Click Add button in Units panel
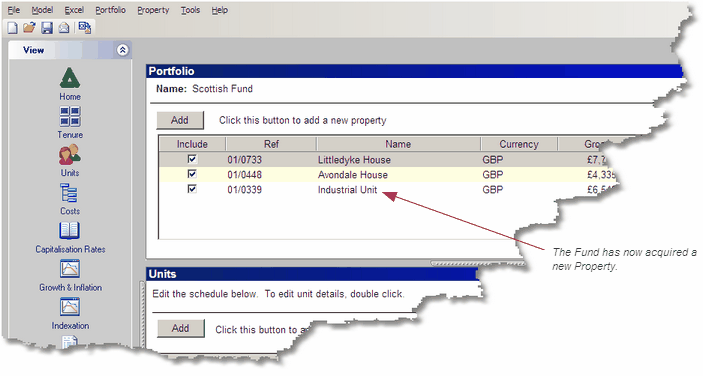703x376 pixels. (181, 328)
